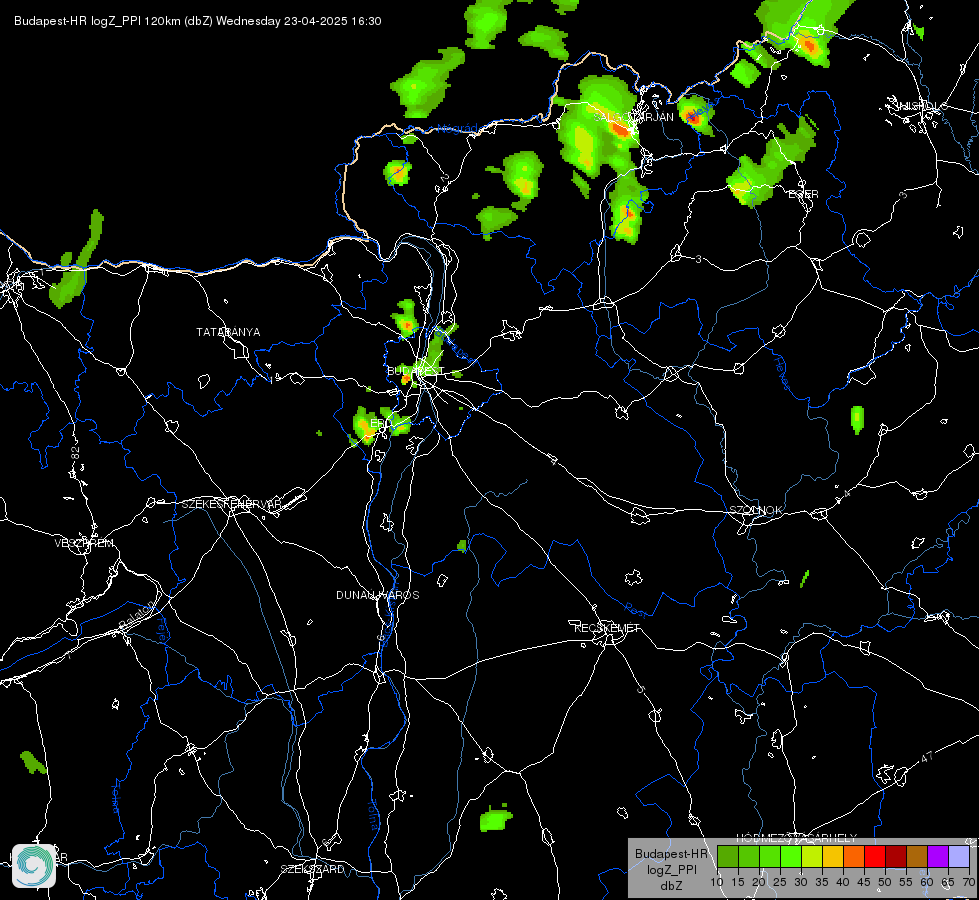Click the 'logZ_PPI' legend label
The image size is (979, 900).
(672, 869)
